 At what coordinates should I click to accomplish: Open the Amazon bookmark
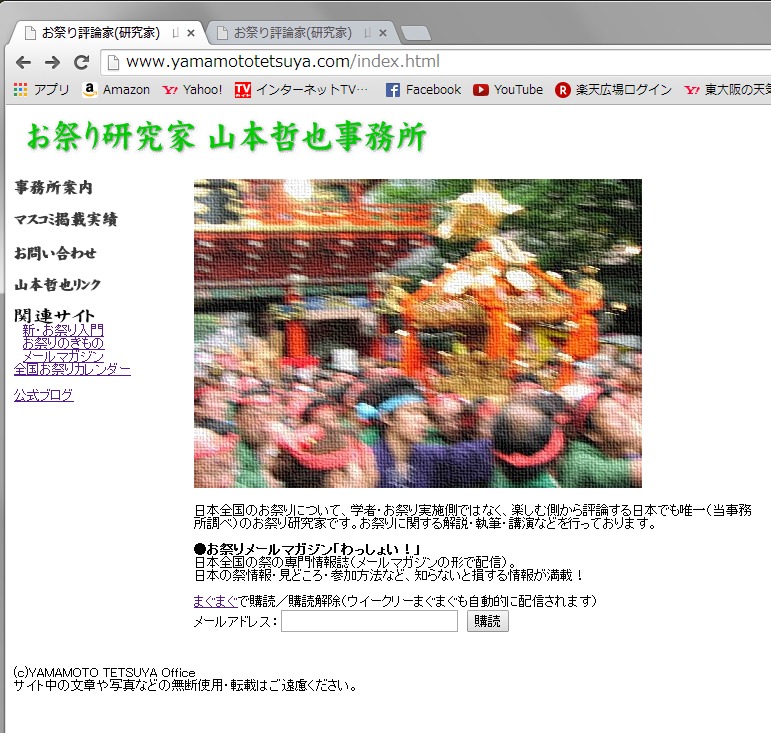[116, 90]
